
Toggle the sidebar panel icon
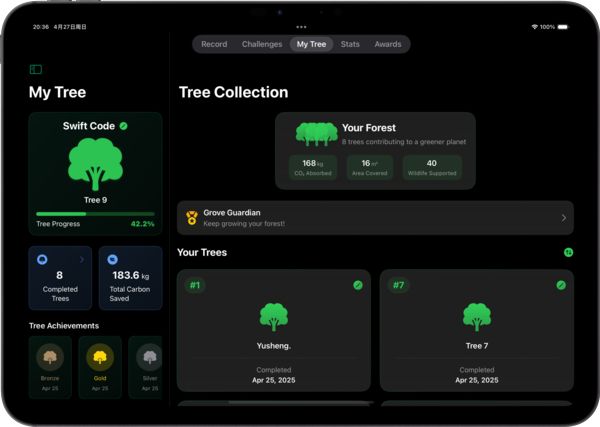coord(36,69)
